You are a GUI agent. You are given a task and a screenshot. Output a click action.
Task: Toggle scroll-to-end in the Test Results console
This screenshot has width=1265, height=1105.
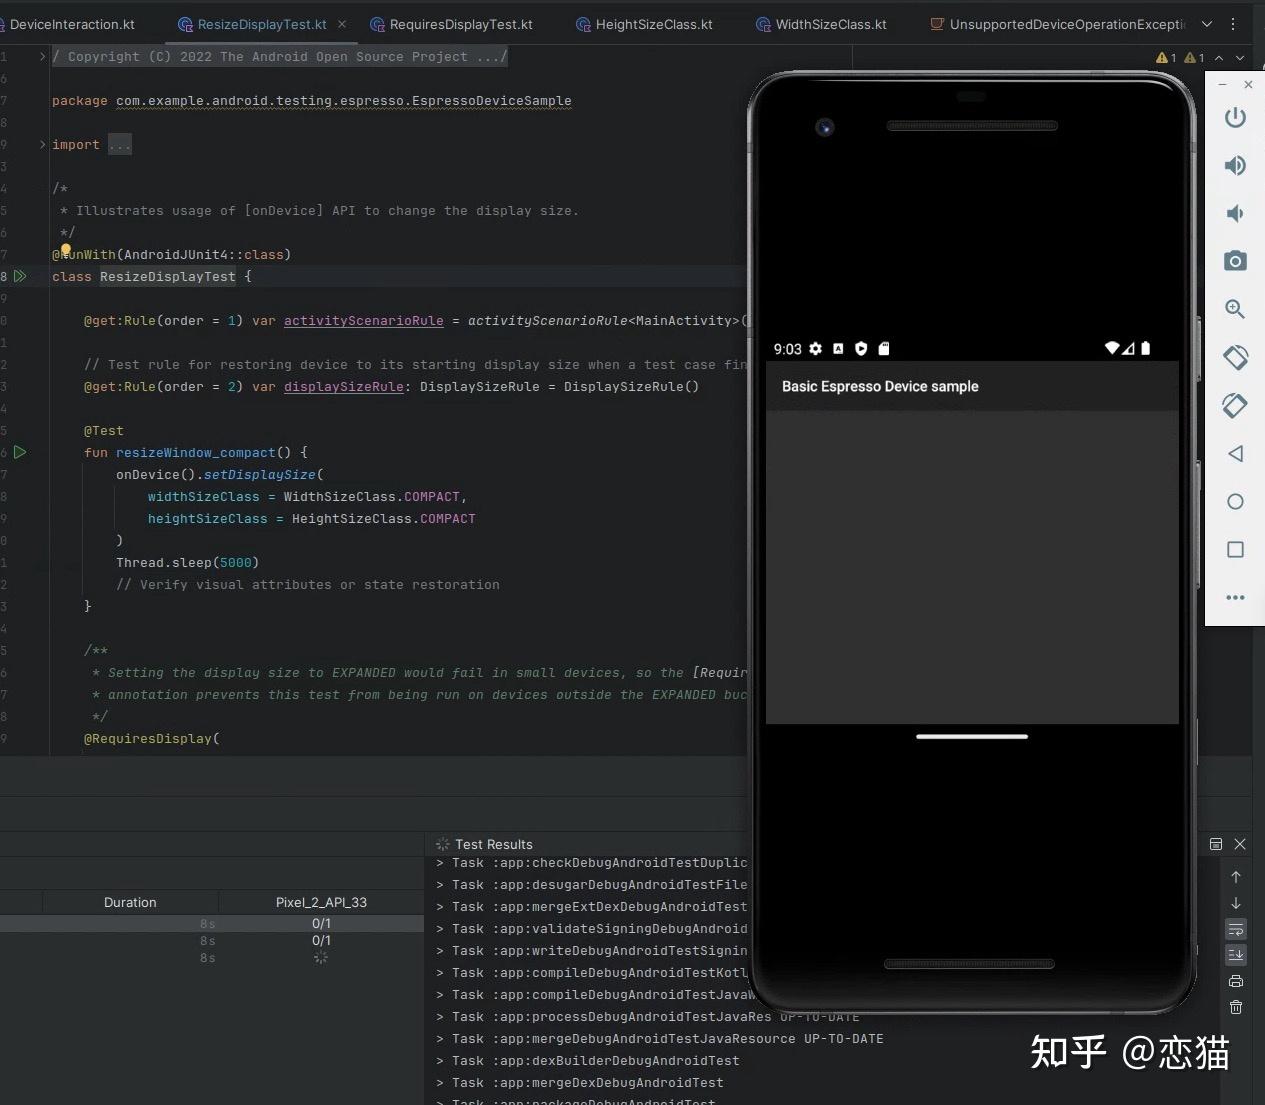pyautogui.click(x=1236, y=955)
